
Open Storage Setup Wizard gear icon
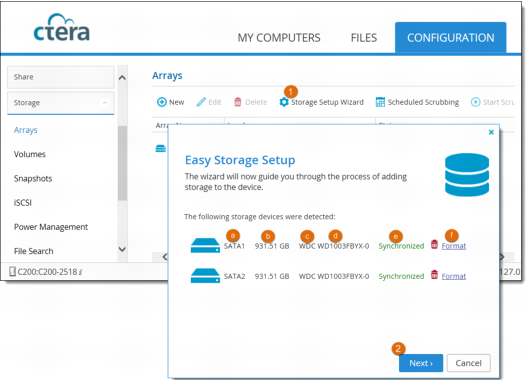(x=284, y=102)
